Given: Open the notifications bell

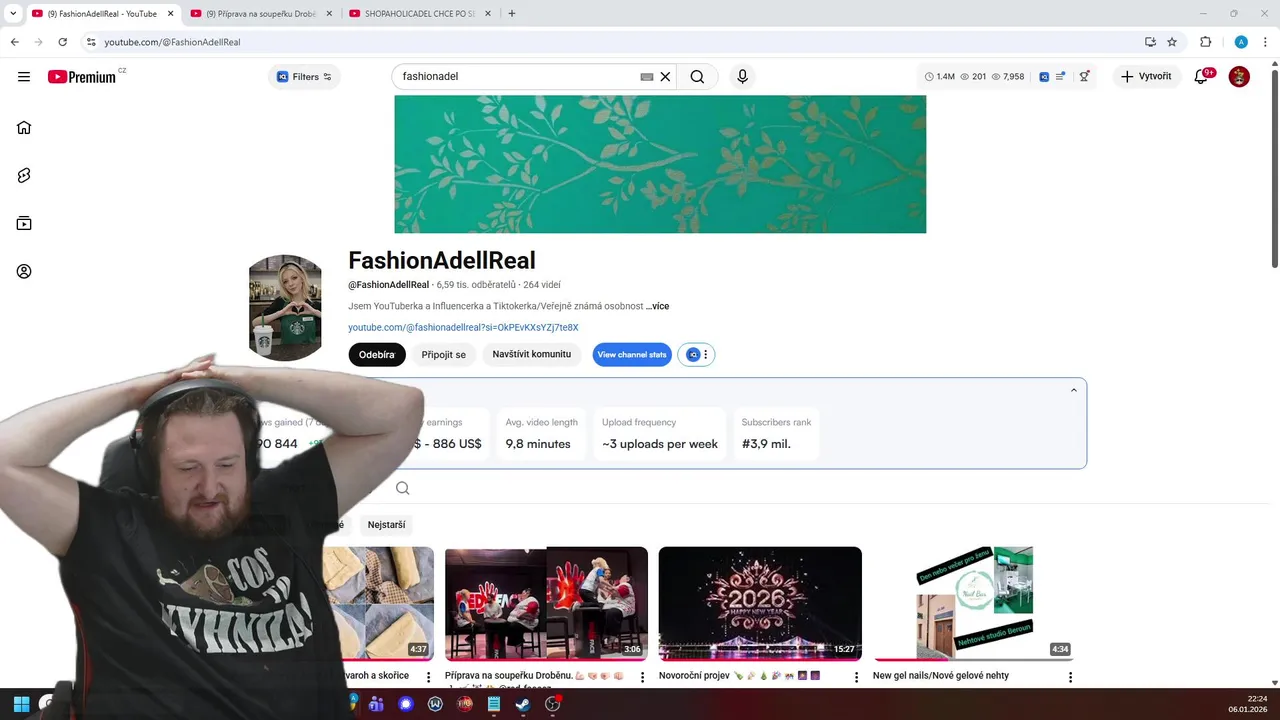Looking at the screenshot, I should (x=1202, y=77).
